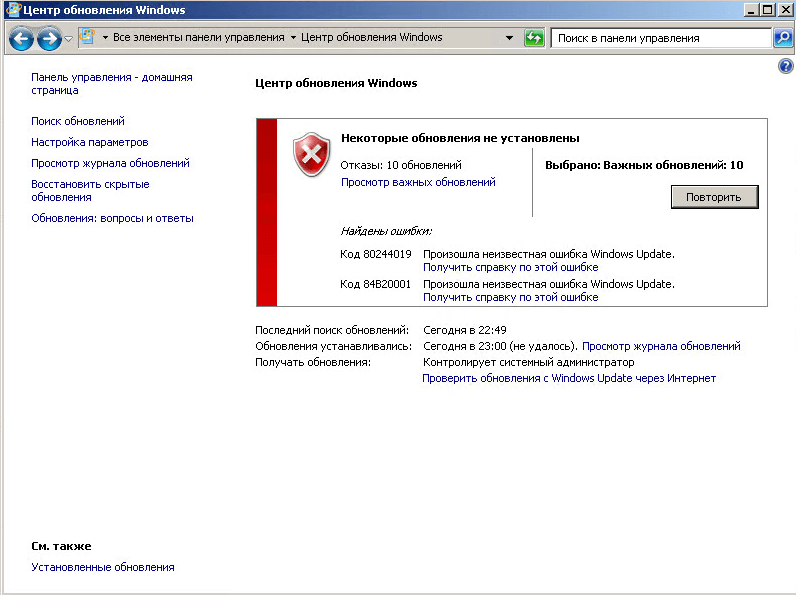The image size is (796, 595).
Task: Click the magnifier search icon
Action: 783,38
